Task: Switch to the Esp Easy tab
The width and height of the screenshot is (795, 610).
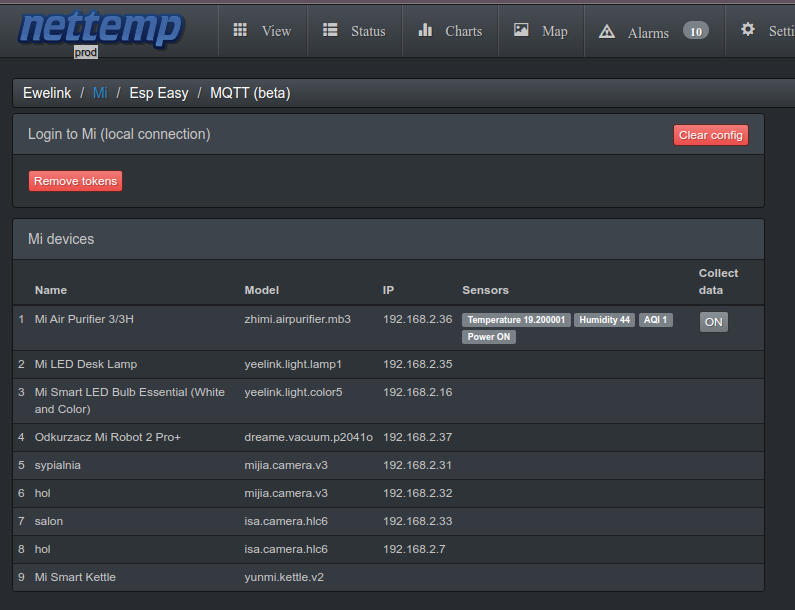Action: (159, 93)
